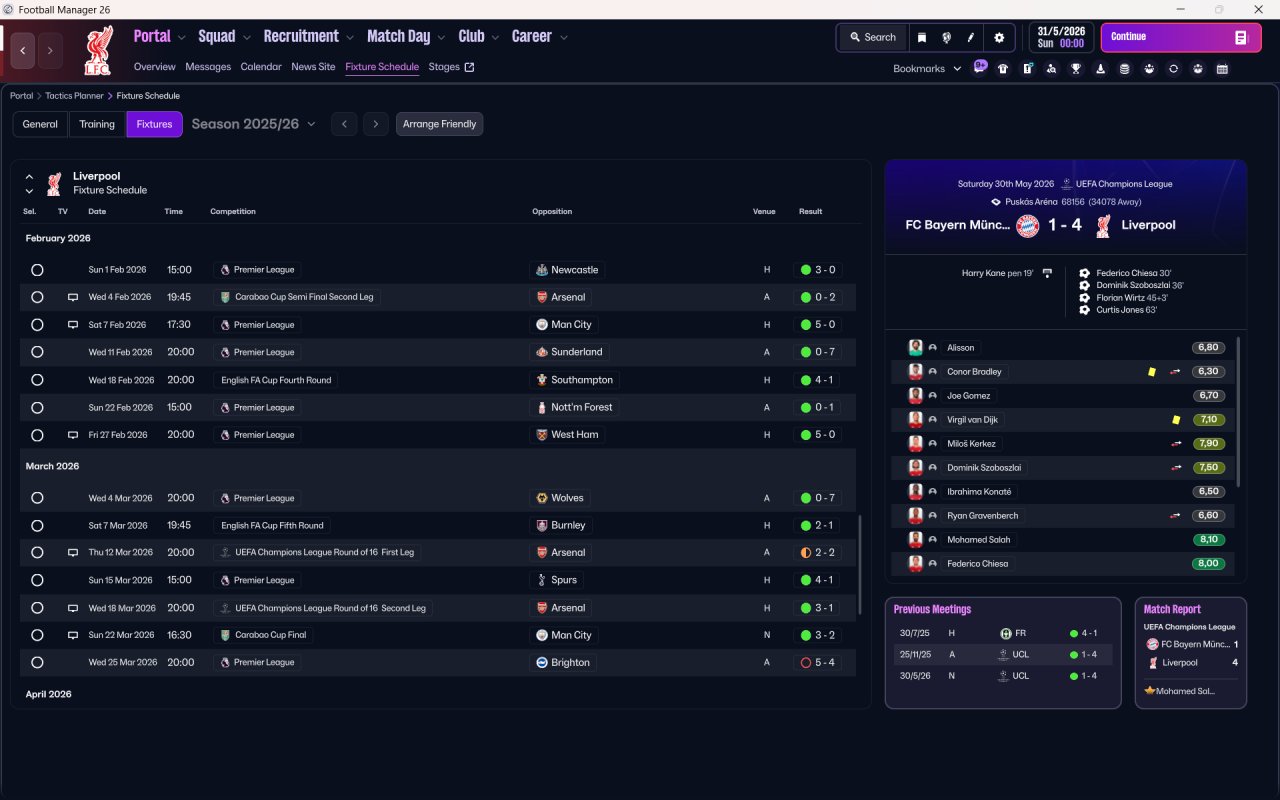Click the Wolves club badge in the fixture list
Viewport: 1280px width, 800px height.
[542, 498]
